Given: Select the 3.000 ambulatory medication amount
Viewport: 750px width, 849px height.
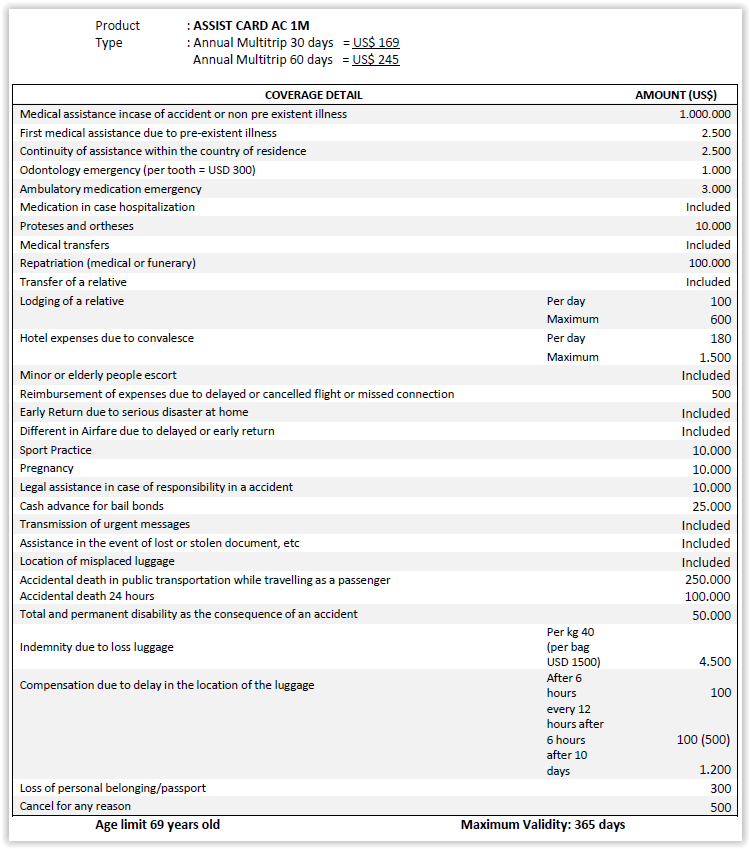Looking at the screenshot, I should coord(716,189).
